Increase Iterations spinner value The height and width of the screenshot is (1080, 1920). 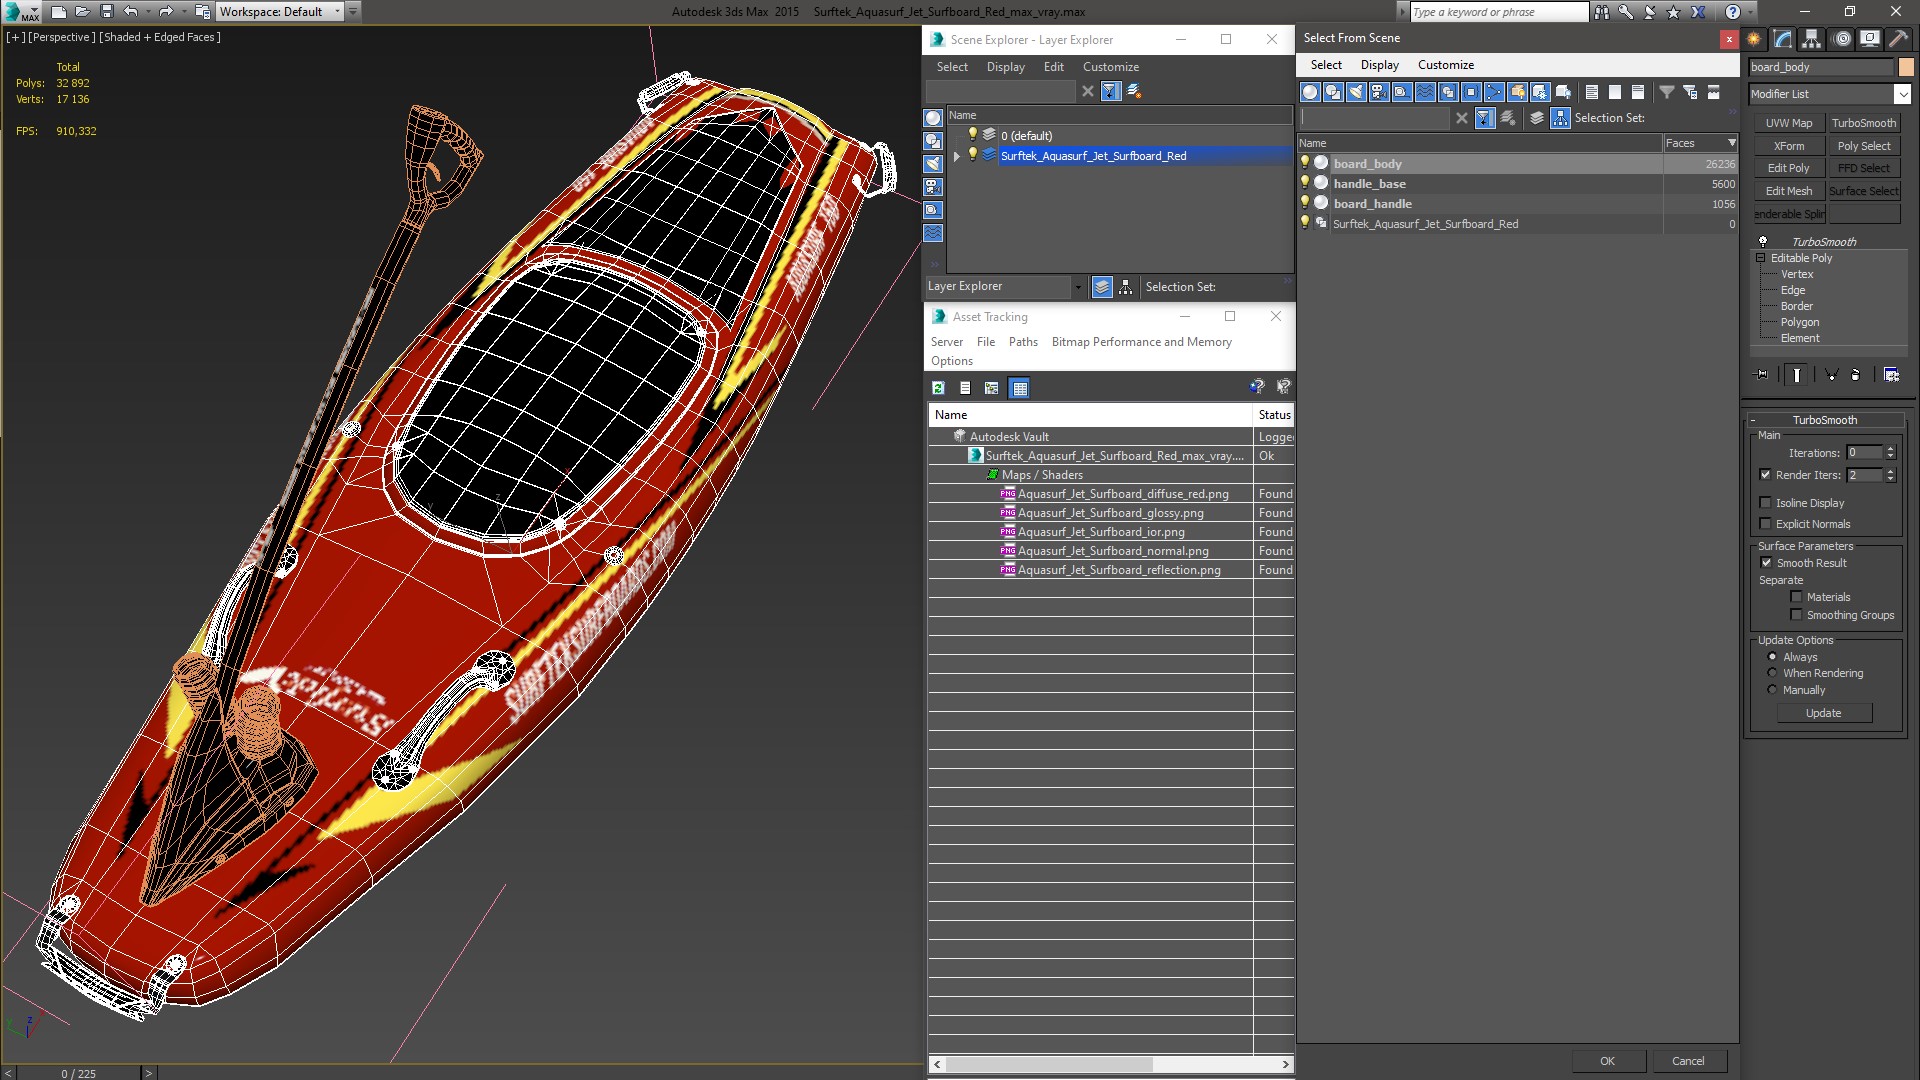(1890, 449)
